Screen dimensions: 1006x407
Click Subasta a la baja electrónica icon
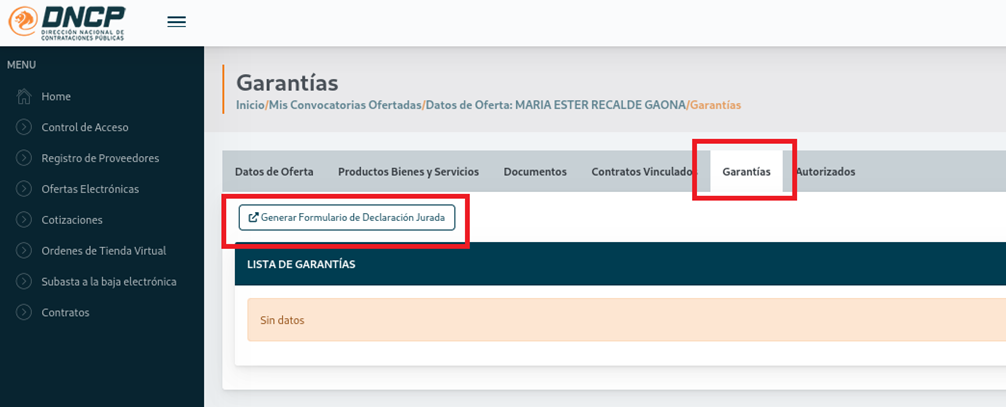(24, 282)
